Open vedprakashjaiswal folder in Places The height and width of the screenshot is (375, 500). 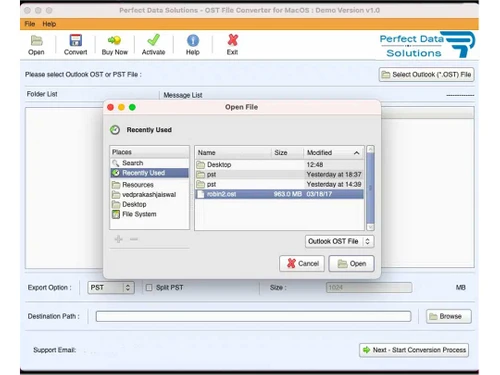[149, 195]
